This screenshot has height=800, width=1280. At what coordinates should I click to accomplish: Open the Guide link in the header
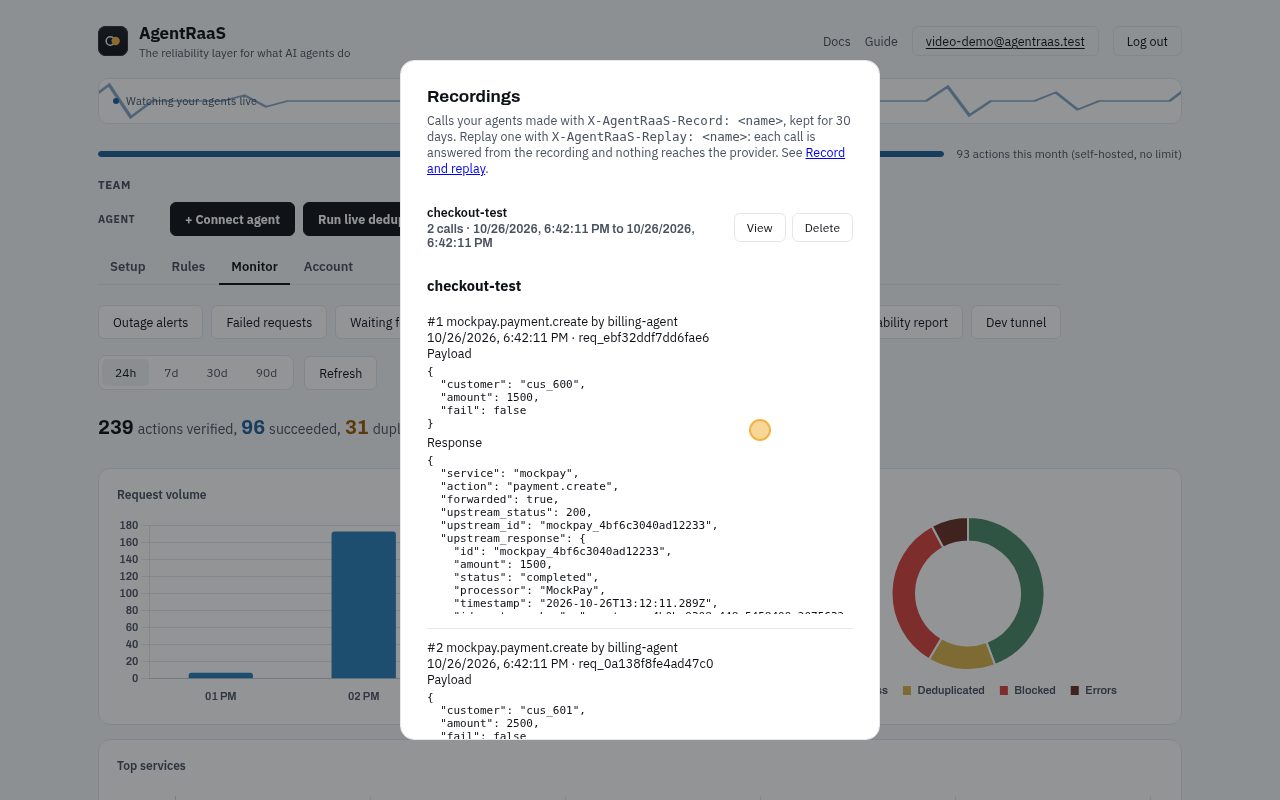click(881, 41)
